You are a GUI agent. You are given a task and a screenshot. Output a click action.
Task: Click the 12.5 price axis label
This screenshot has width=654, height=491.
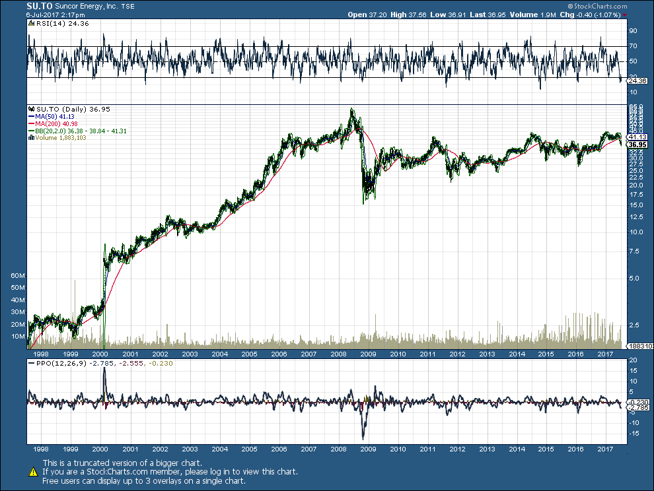pos(636,217)
